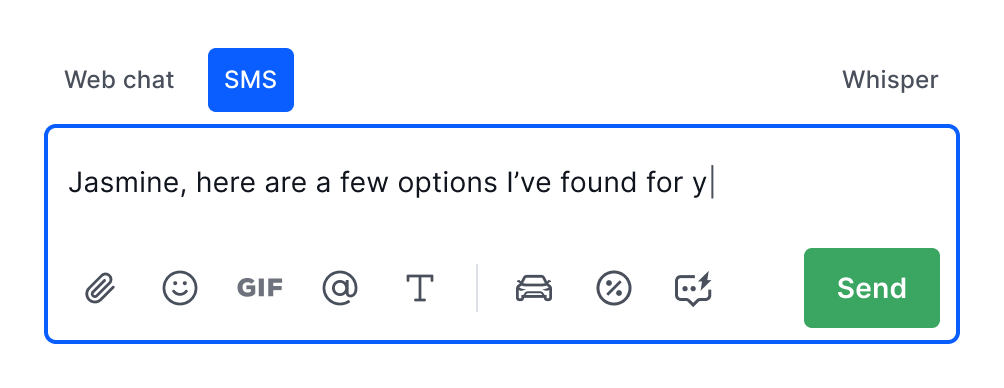Screen dimensions: 1004x388
Task: Switch to the Web chat tab
Action: (x=119, y=80)
